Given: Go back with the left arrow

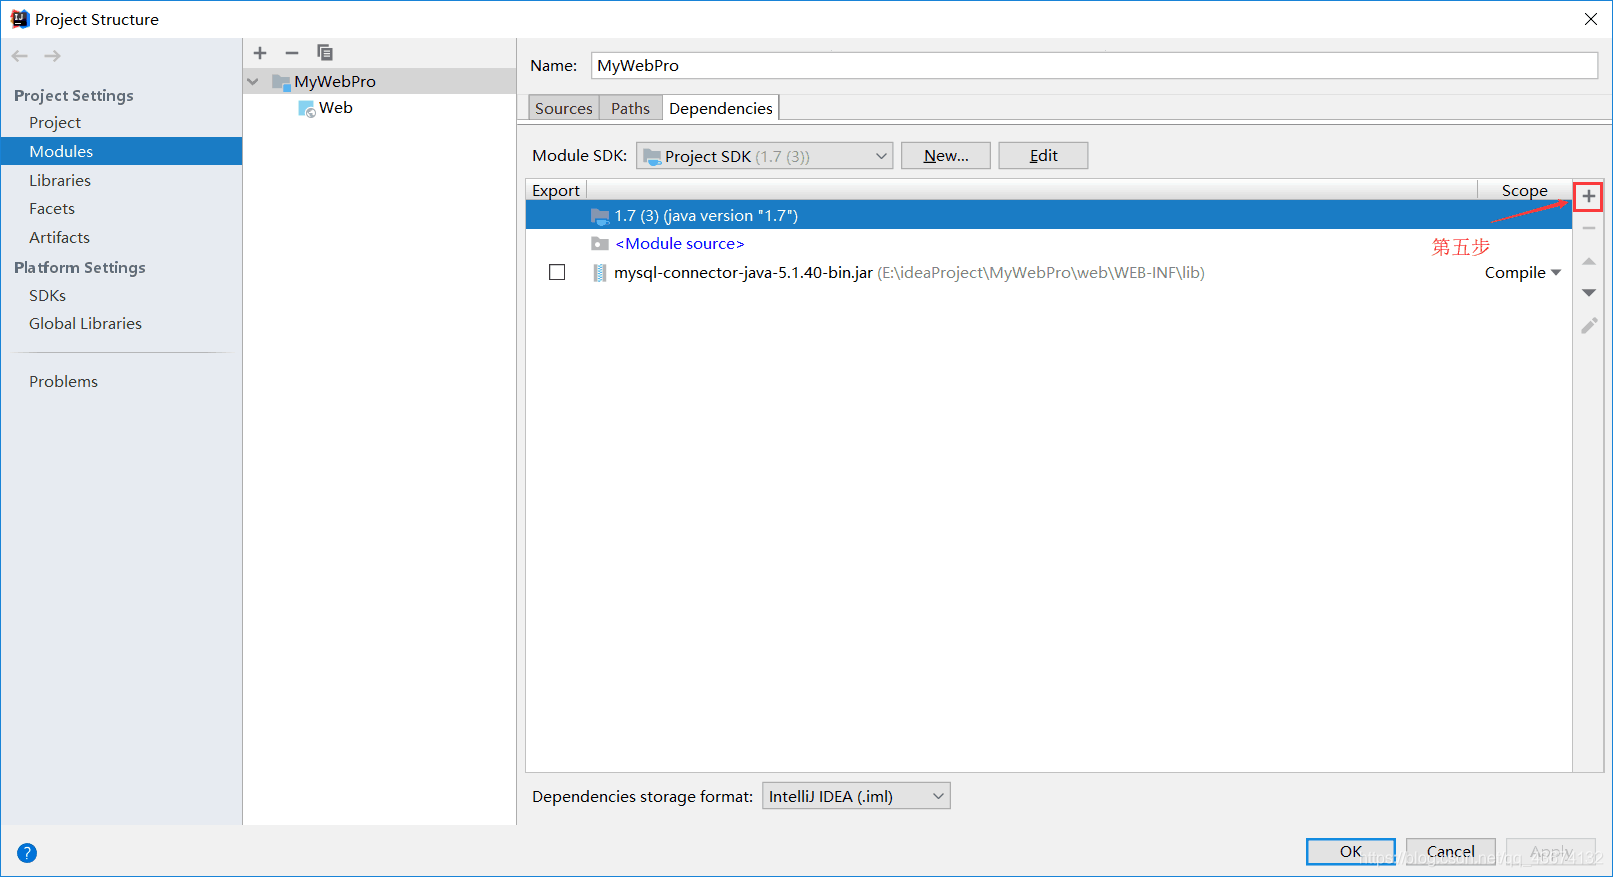Looking at the screenshot, I should coord(20,56).
